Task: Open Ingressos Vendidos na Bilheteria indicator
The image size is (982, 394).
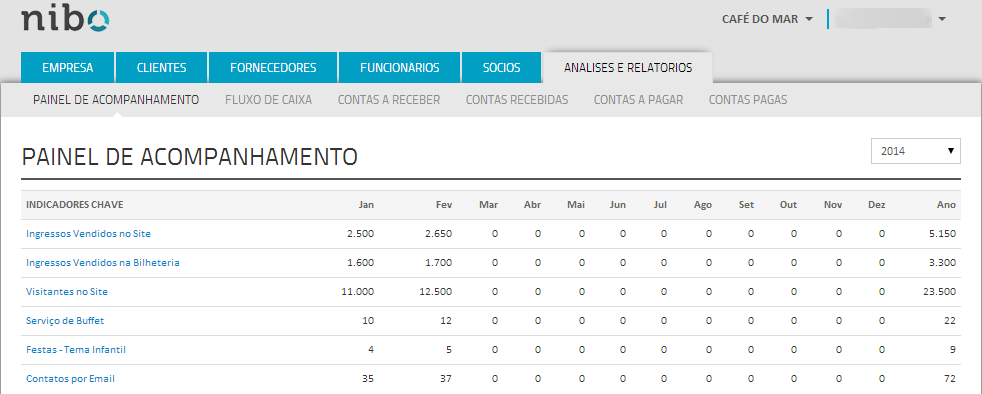Action: coord(103,262)
